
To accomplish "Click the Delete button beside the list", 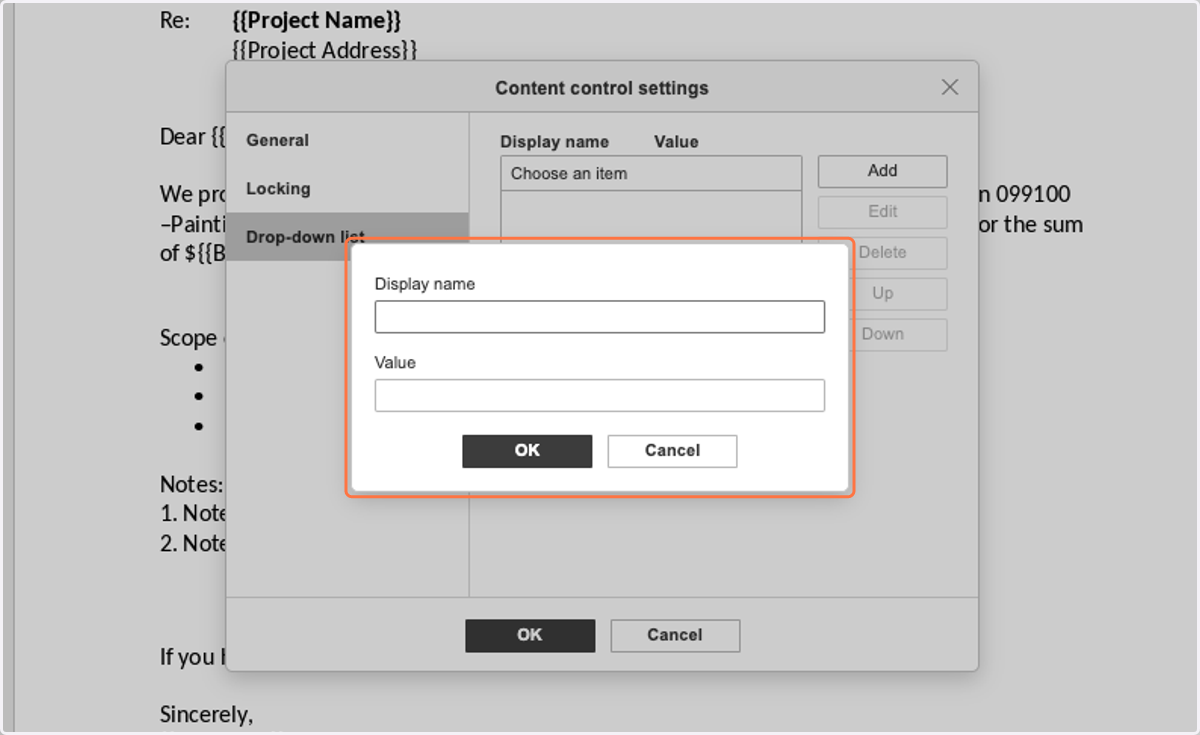I will tap(882, 253).
